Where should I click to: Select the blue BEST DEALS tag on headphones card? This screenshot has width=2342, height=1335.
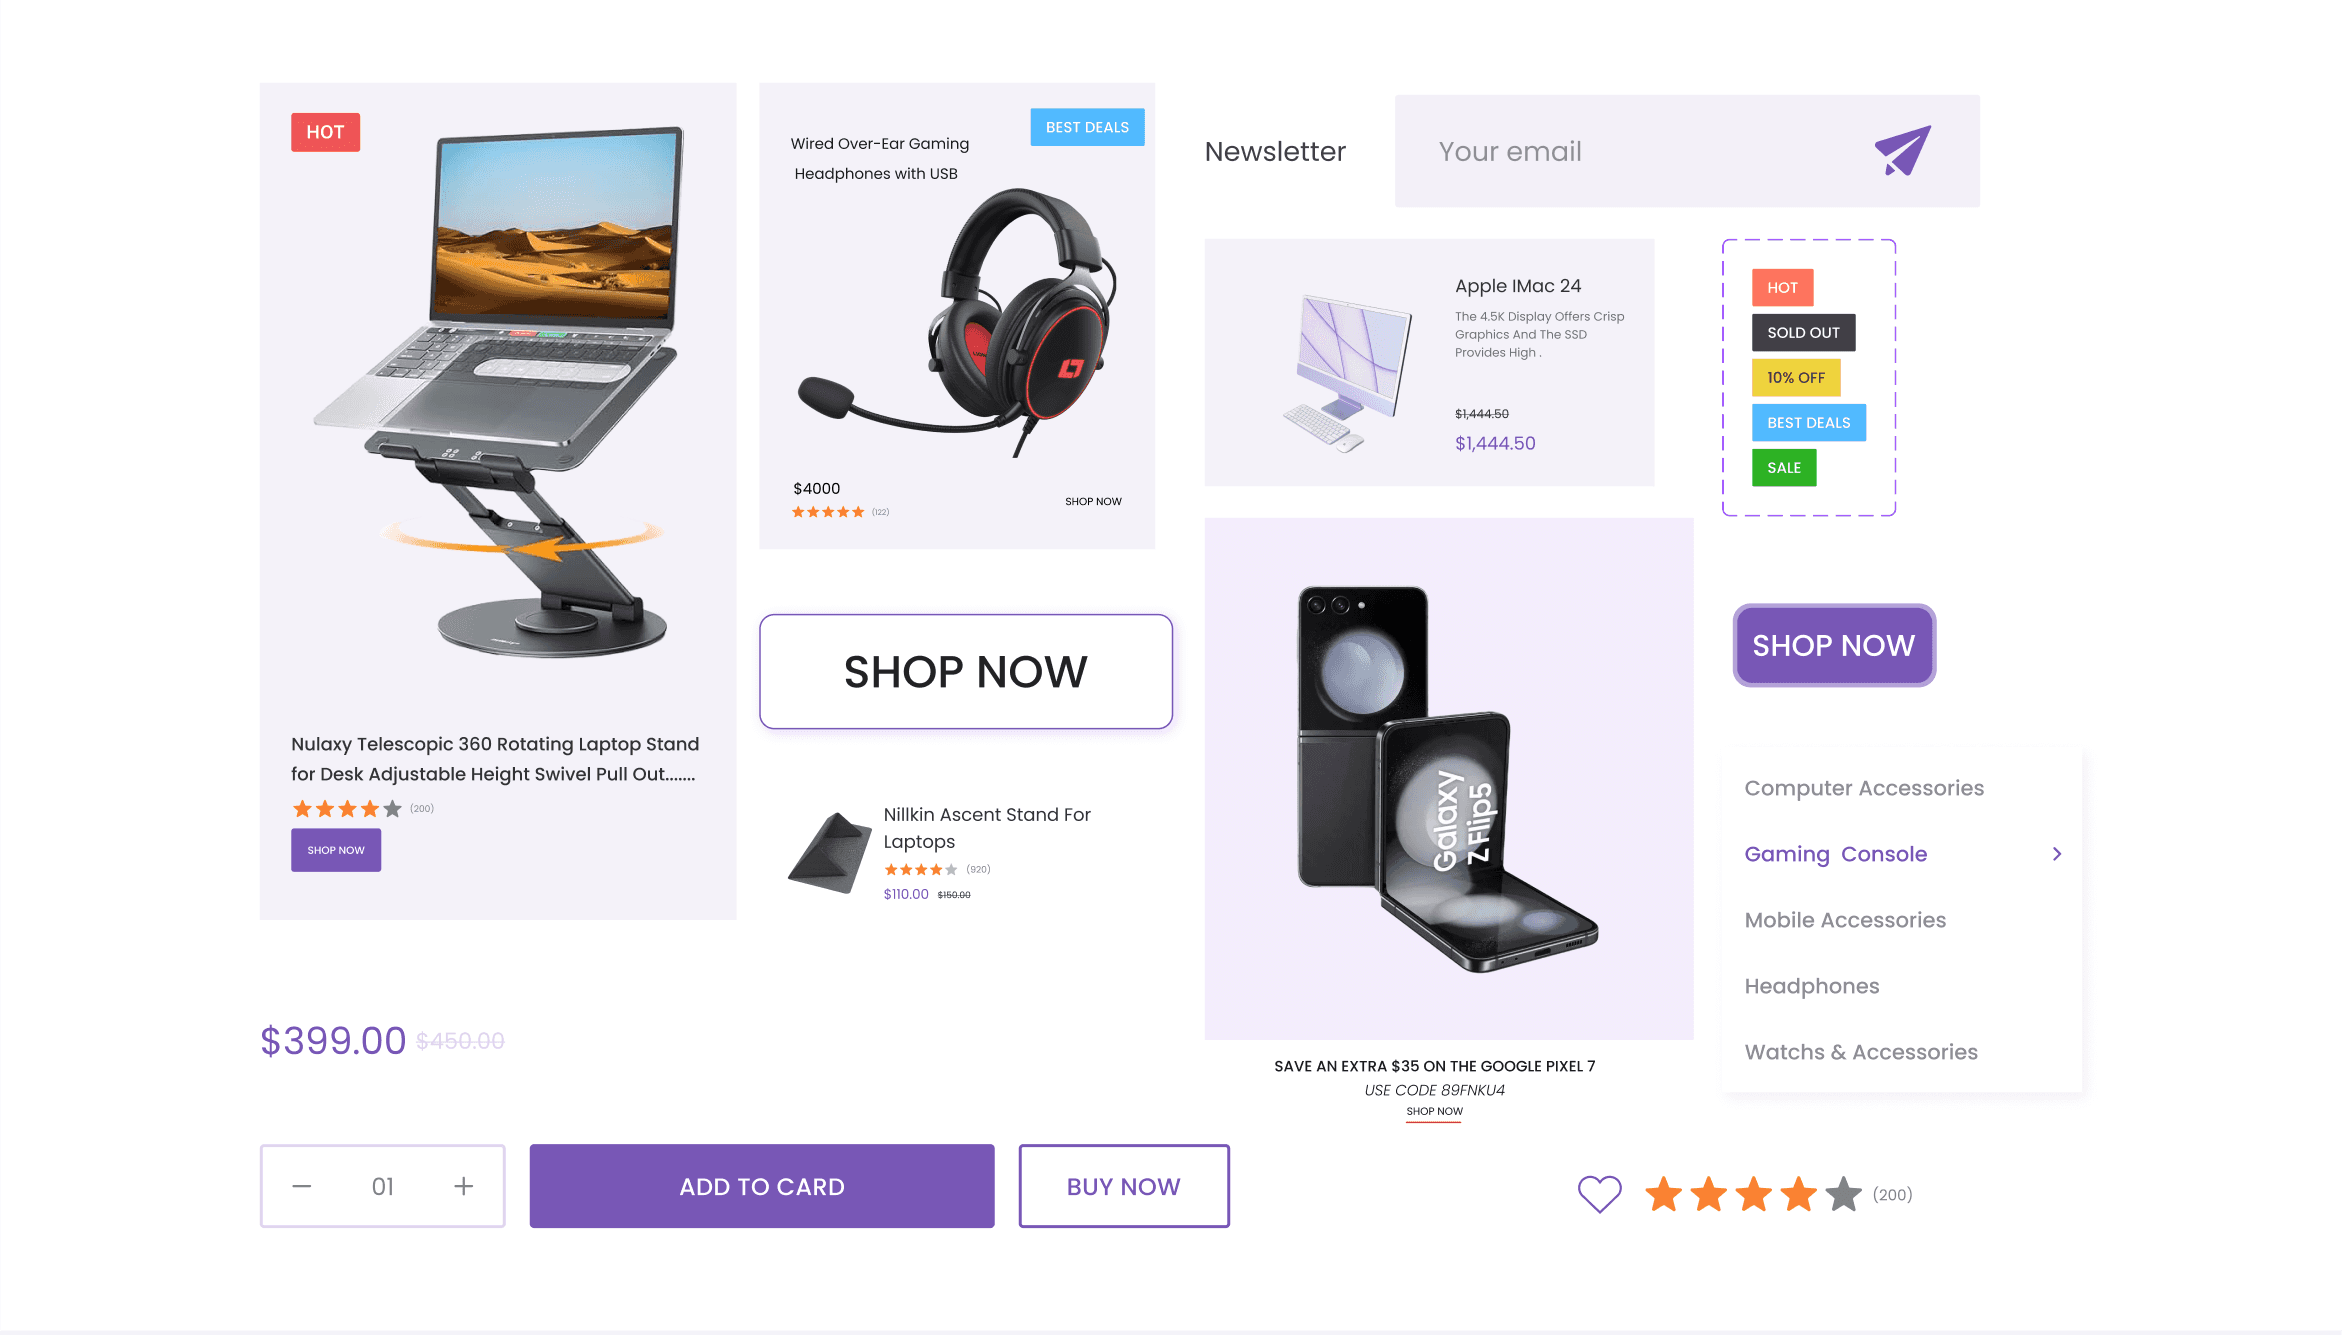pyautogui.click(x=1087, y=127)
